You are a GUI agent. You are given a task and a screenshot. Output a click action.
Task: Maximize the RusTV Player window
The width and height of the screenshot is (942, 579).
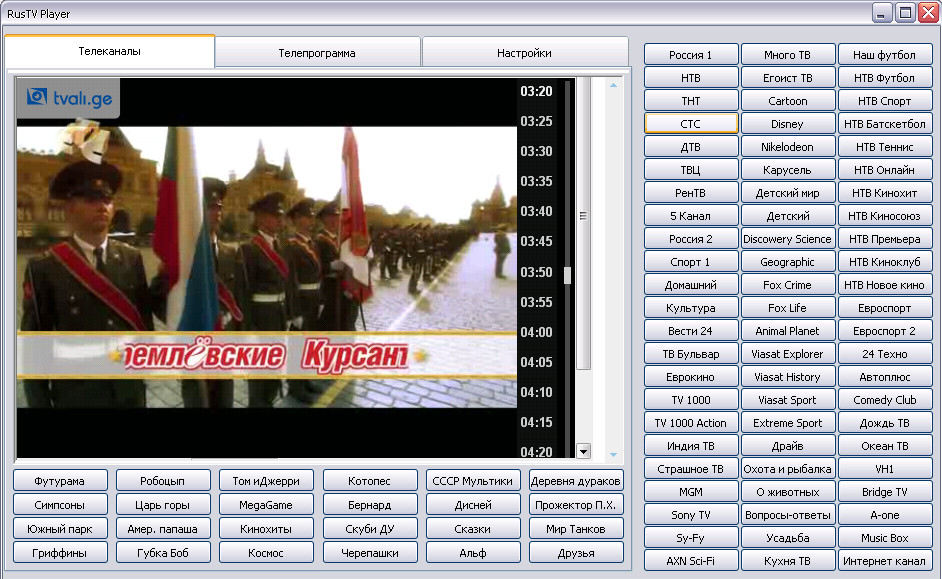pyautogui.click(x=905, y=12)
